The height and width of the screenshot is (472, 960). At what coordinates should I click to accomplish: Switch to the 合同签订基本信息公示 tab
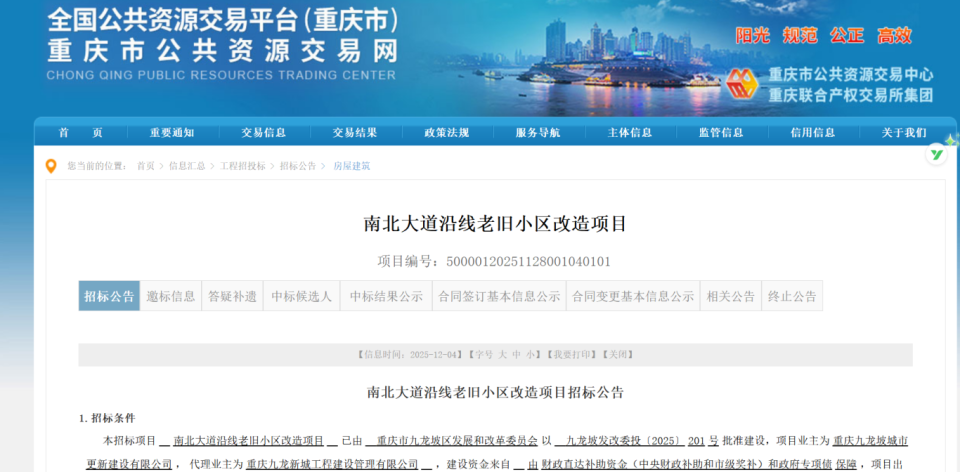[x=500, y=296]
